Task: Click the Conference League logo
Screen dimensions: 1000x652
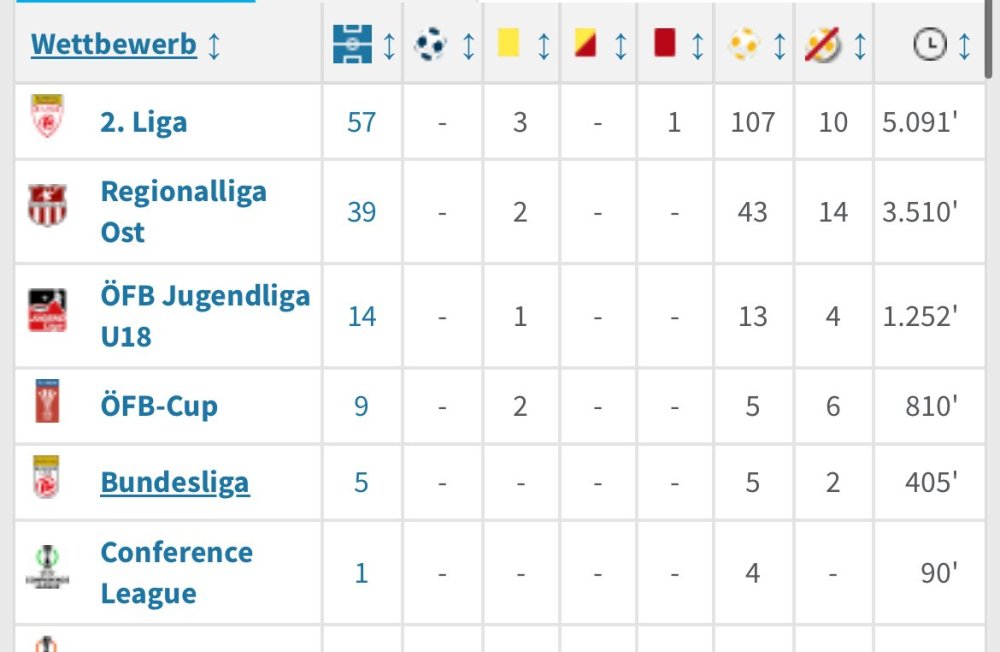Action: coord(47,567)
